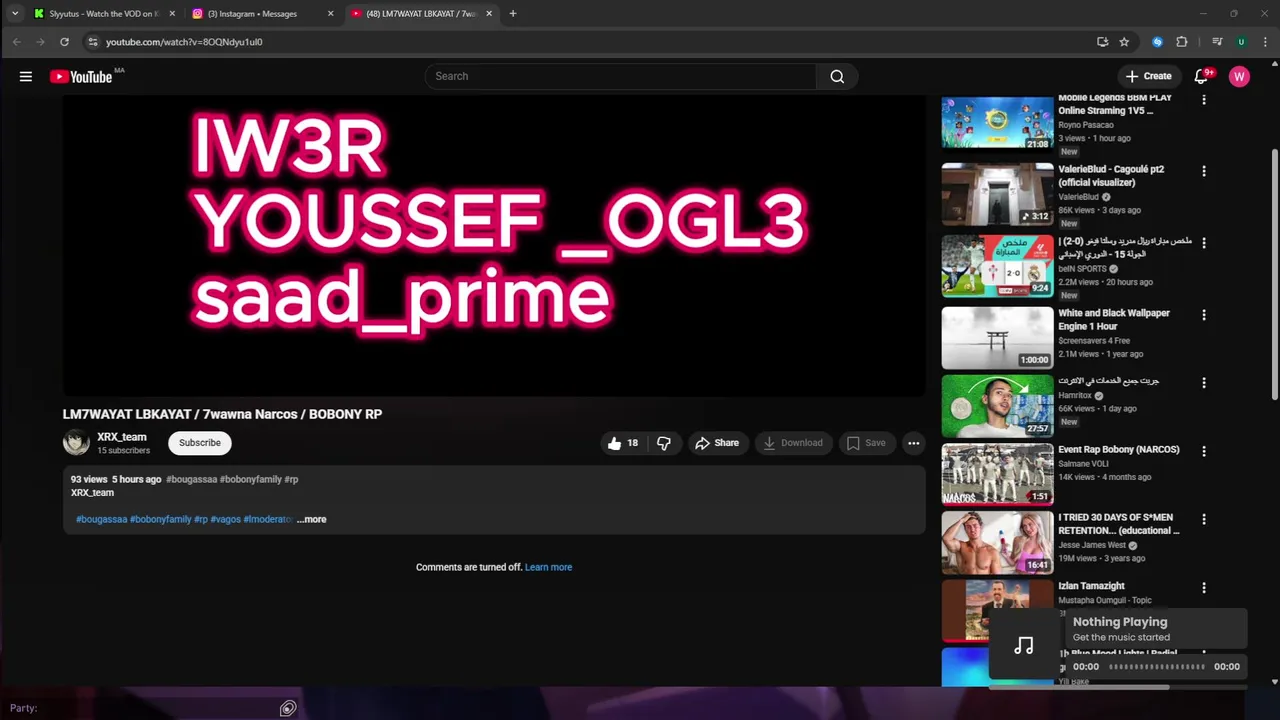Open the YouTube hamburger guide menu
The width and height of the screenshot is (1280, 720).
26,76
